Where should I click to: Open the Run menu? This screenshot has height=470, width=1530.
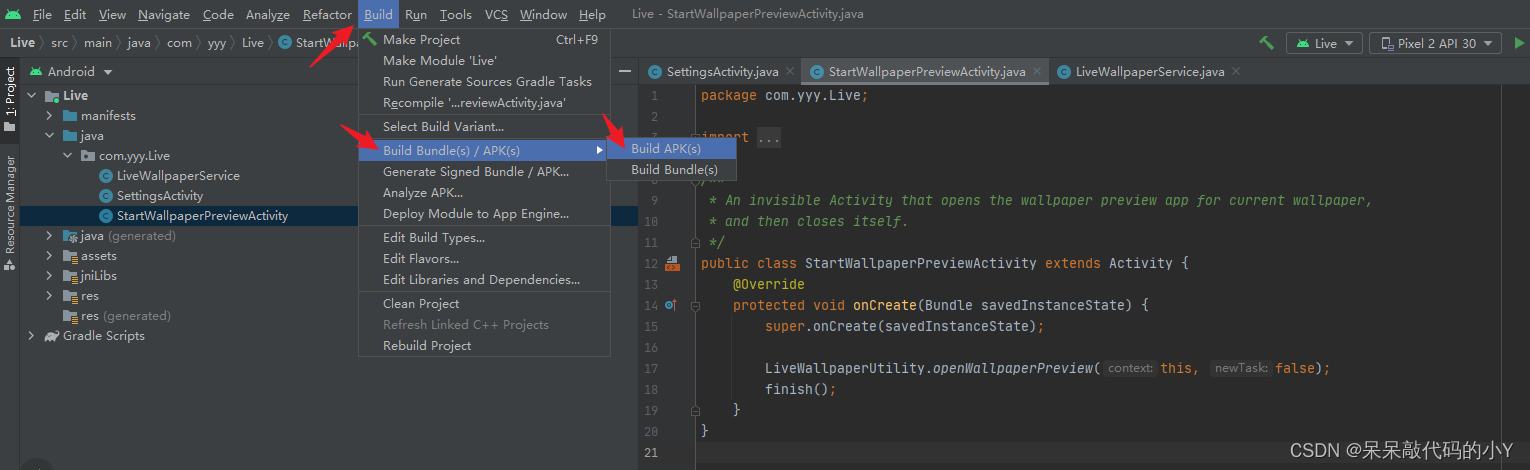pos(416,14)
